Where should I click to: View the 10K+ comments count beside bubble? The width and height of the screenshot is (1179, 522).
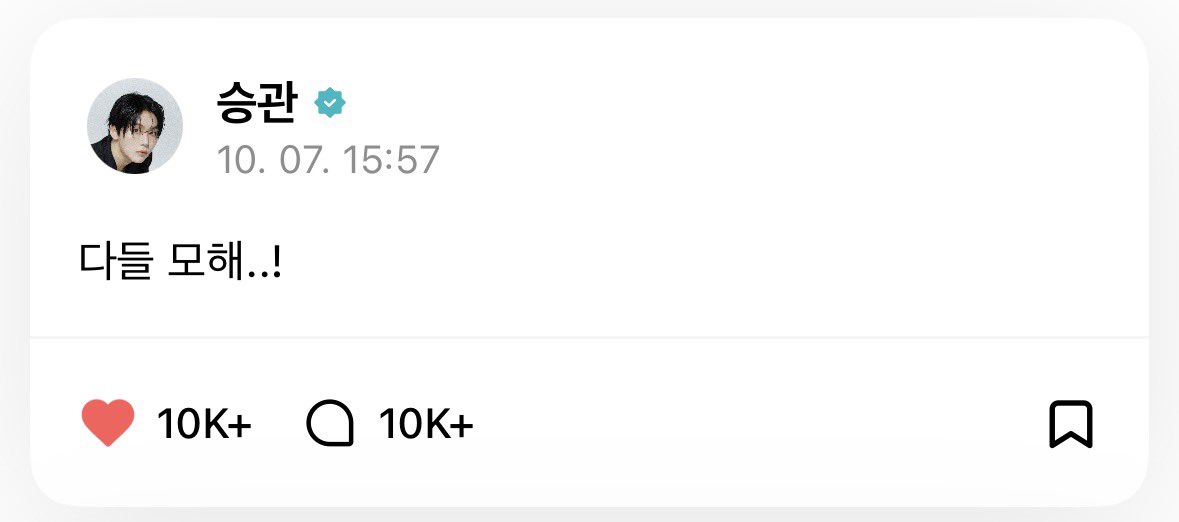pyautogui.click(x=426, y=424)
